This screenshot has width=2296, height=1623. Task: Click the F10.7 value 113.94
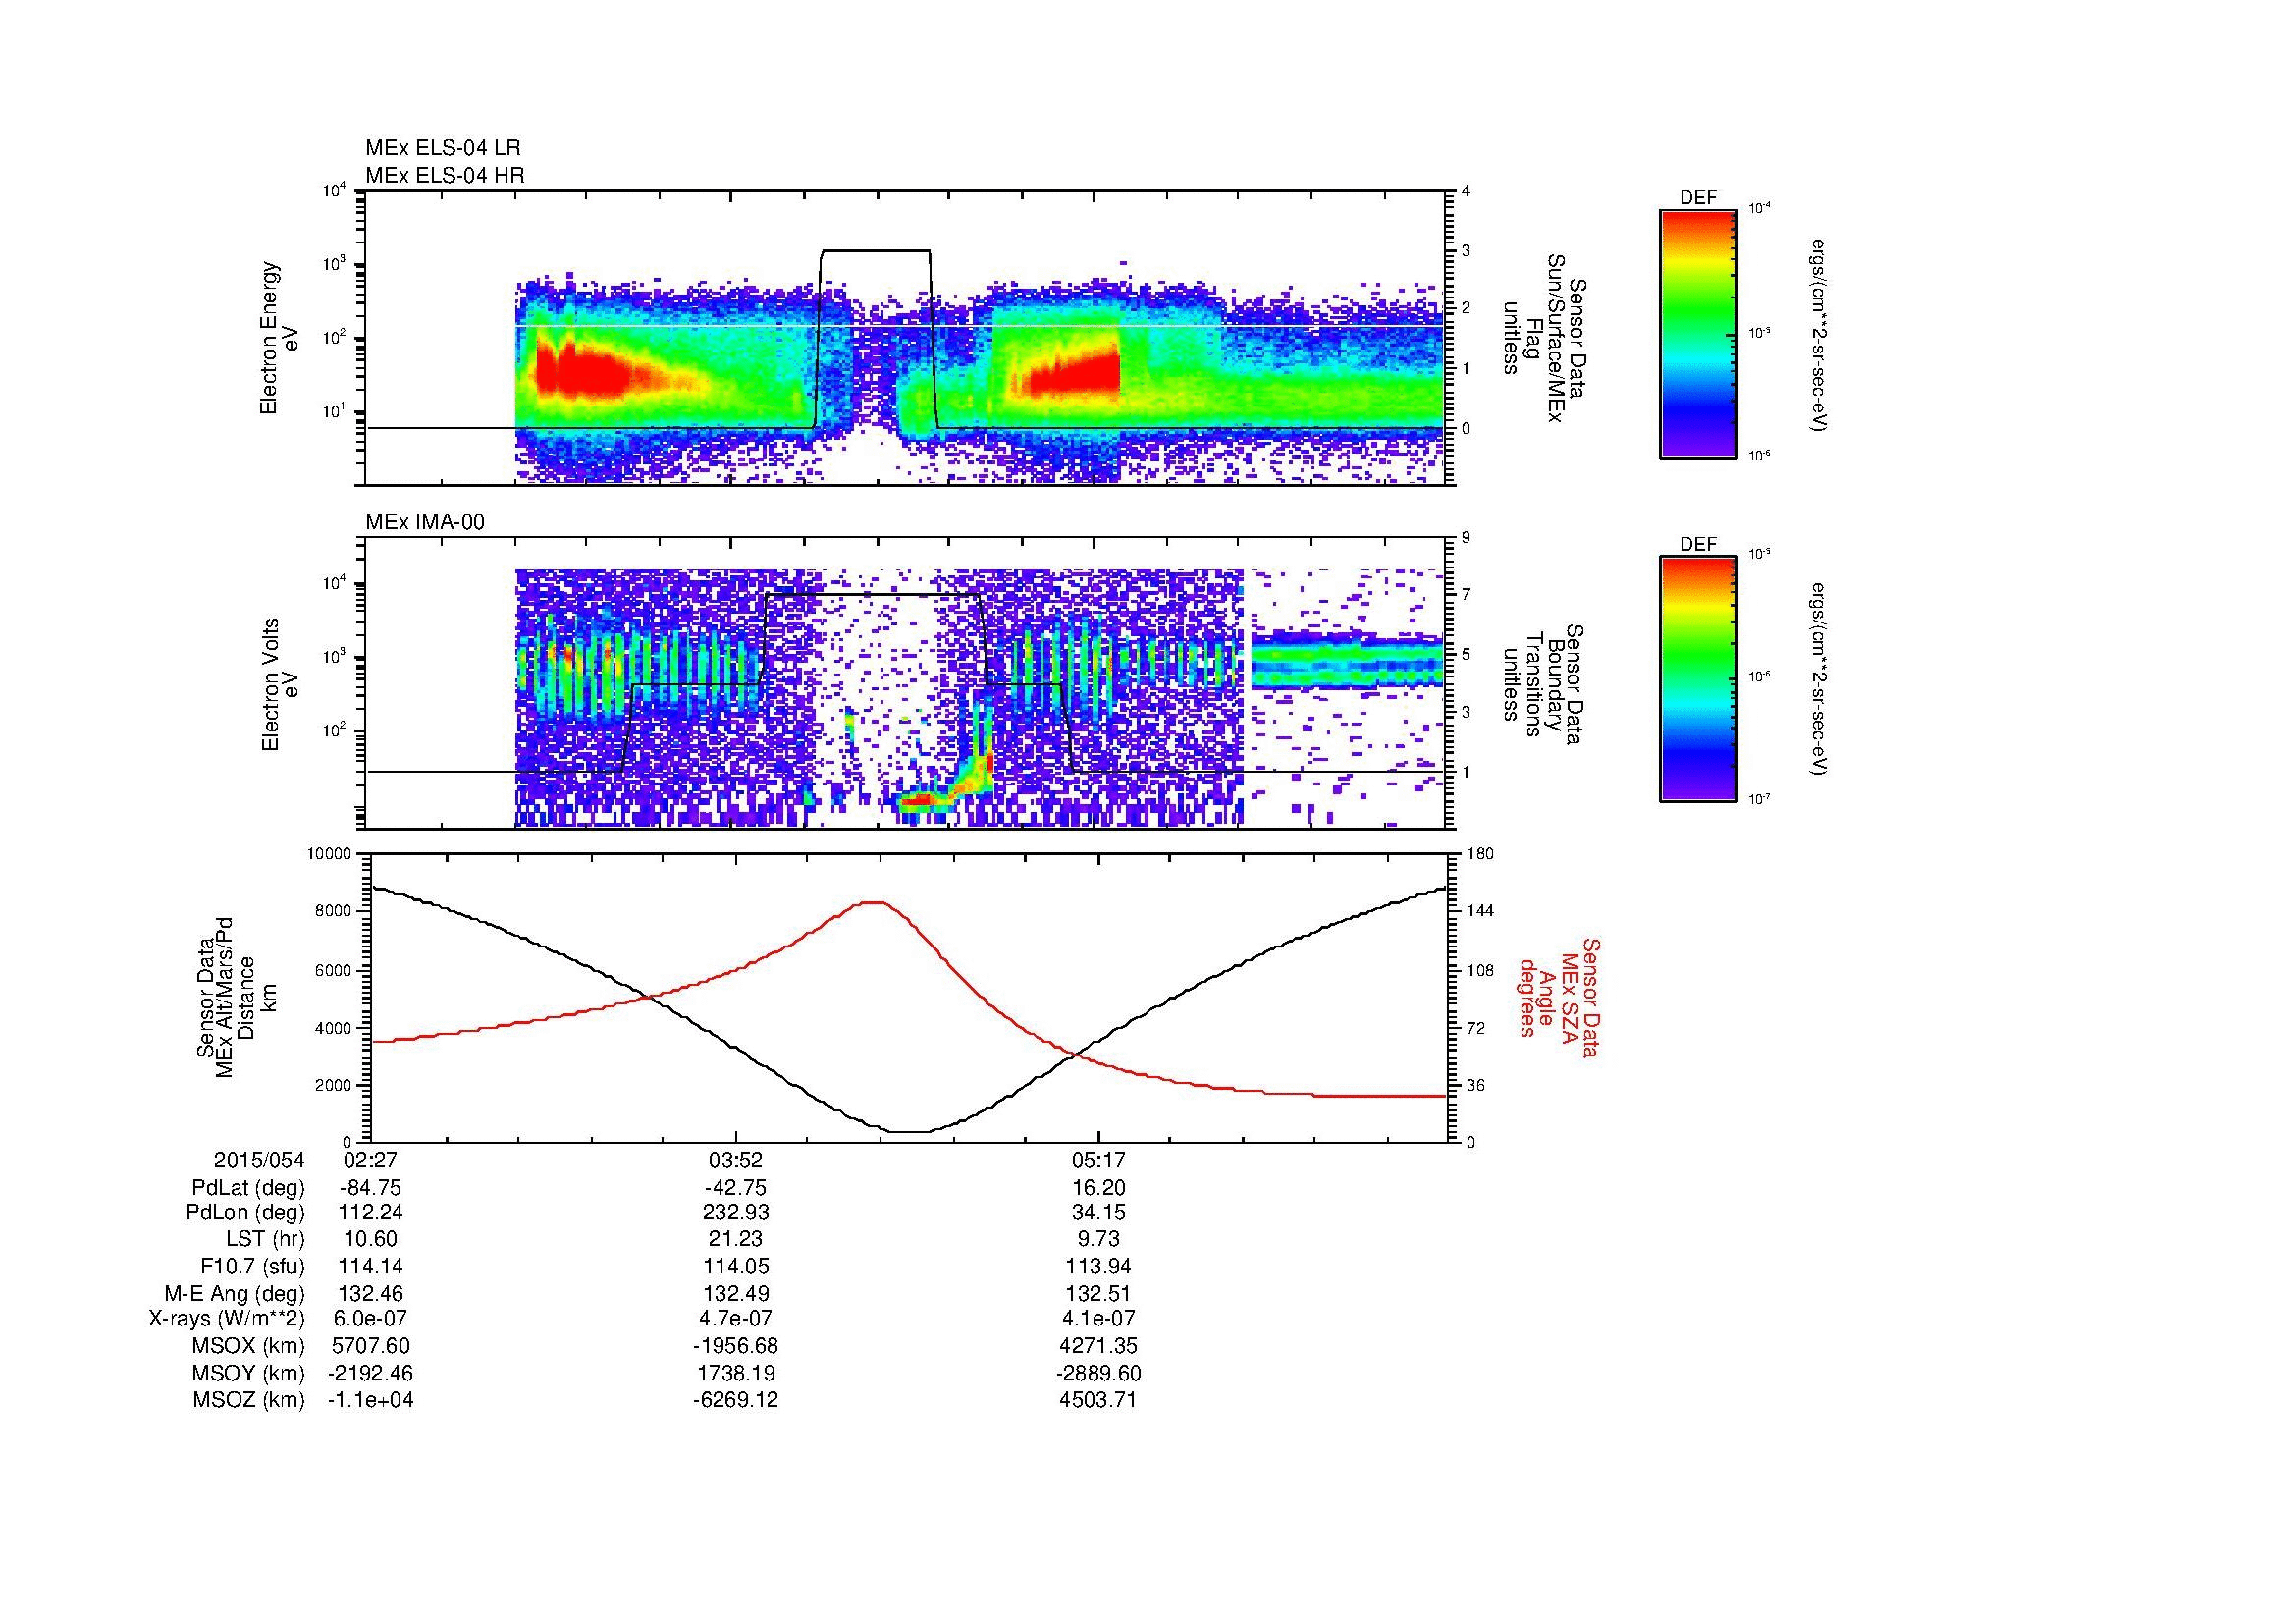click(1098, 1266)
